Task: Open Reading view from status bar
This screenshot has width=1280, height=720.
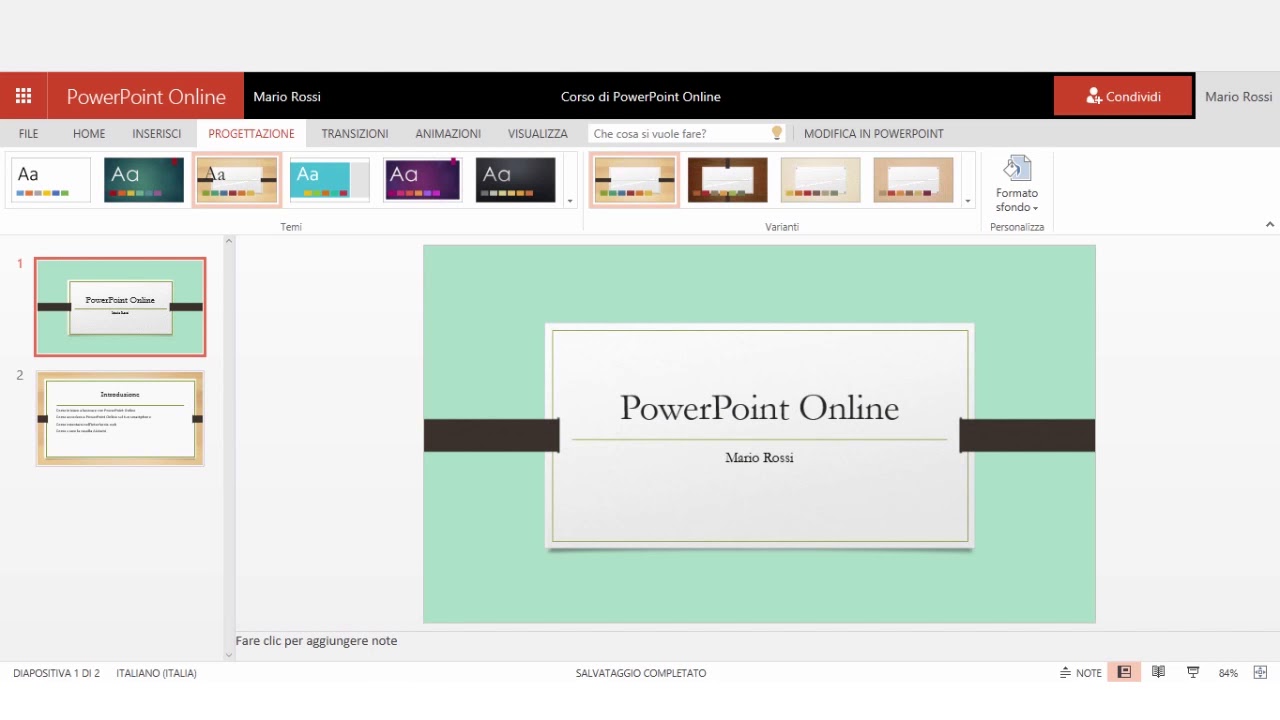Action: (x=1158, y=673)
